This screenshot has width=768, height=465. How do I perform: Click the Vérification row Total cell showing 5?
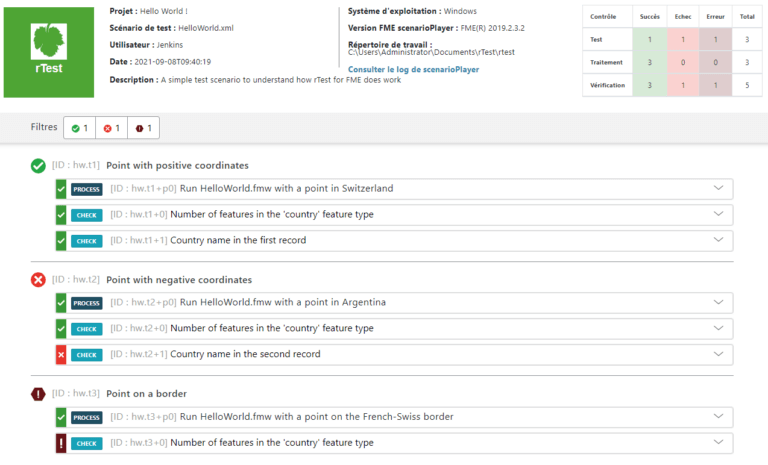point(747,85)
